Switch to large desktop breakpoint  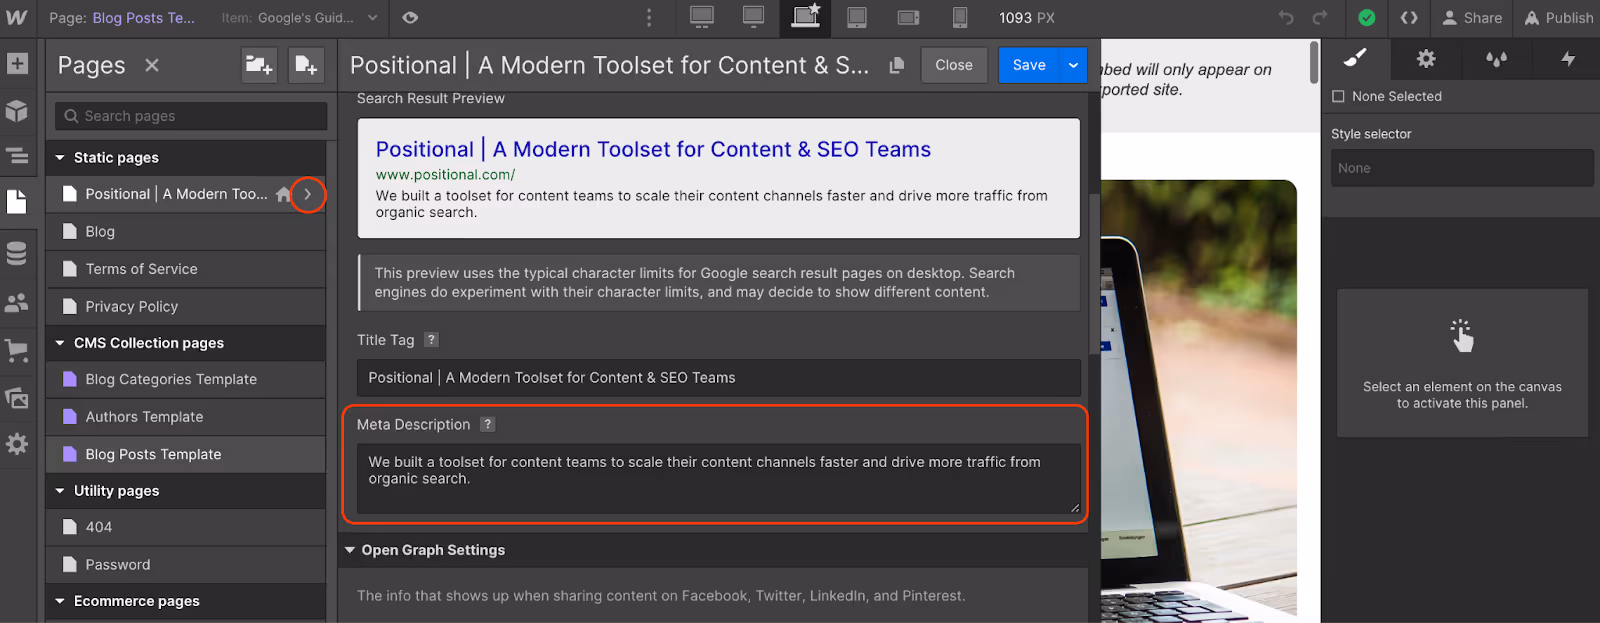tap(702, 17)
